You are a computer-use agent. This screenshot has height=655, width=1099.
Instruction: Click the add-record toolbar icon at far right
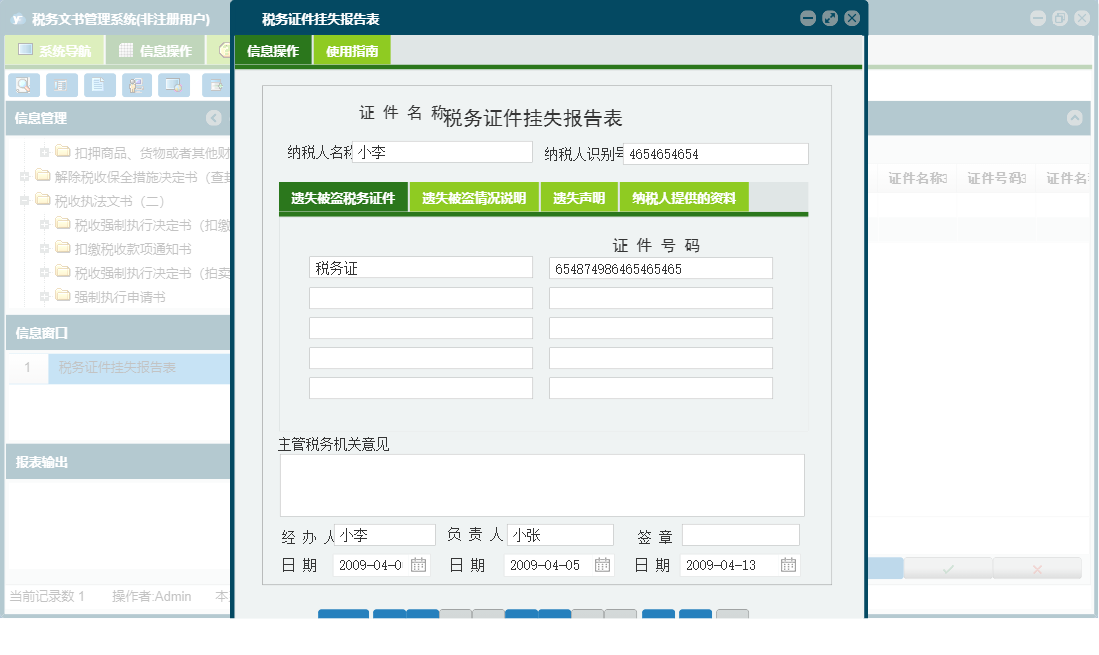215,85
